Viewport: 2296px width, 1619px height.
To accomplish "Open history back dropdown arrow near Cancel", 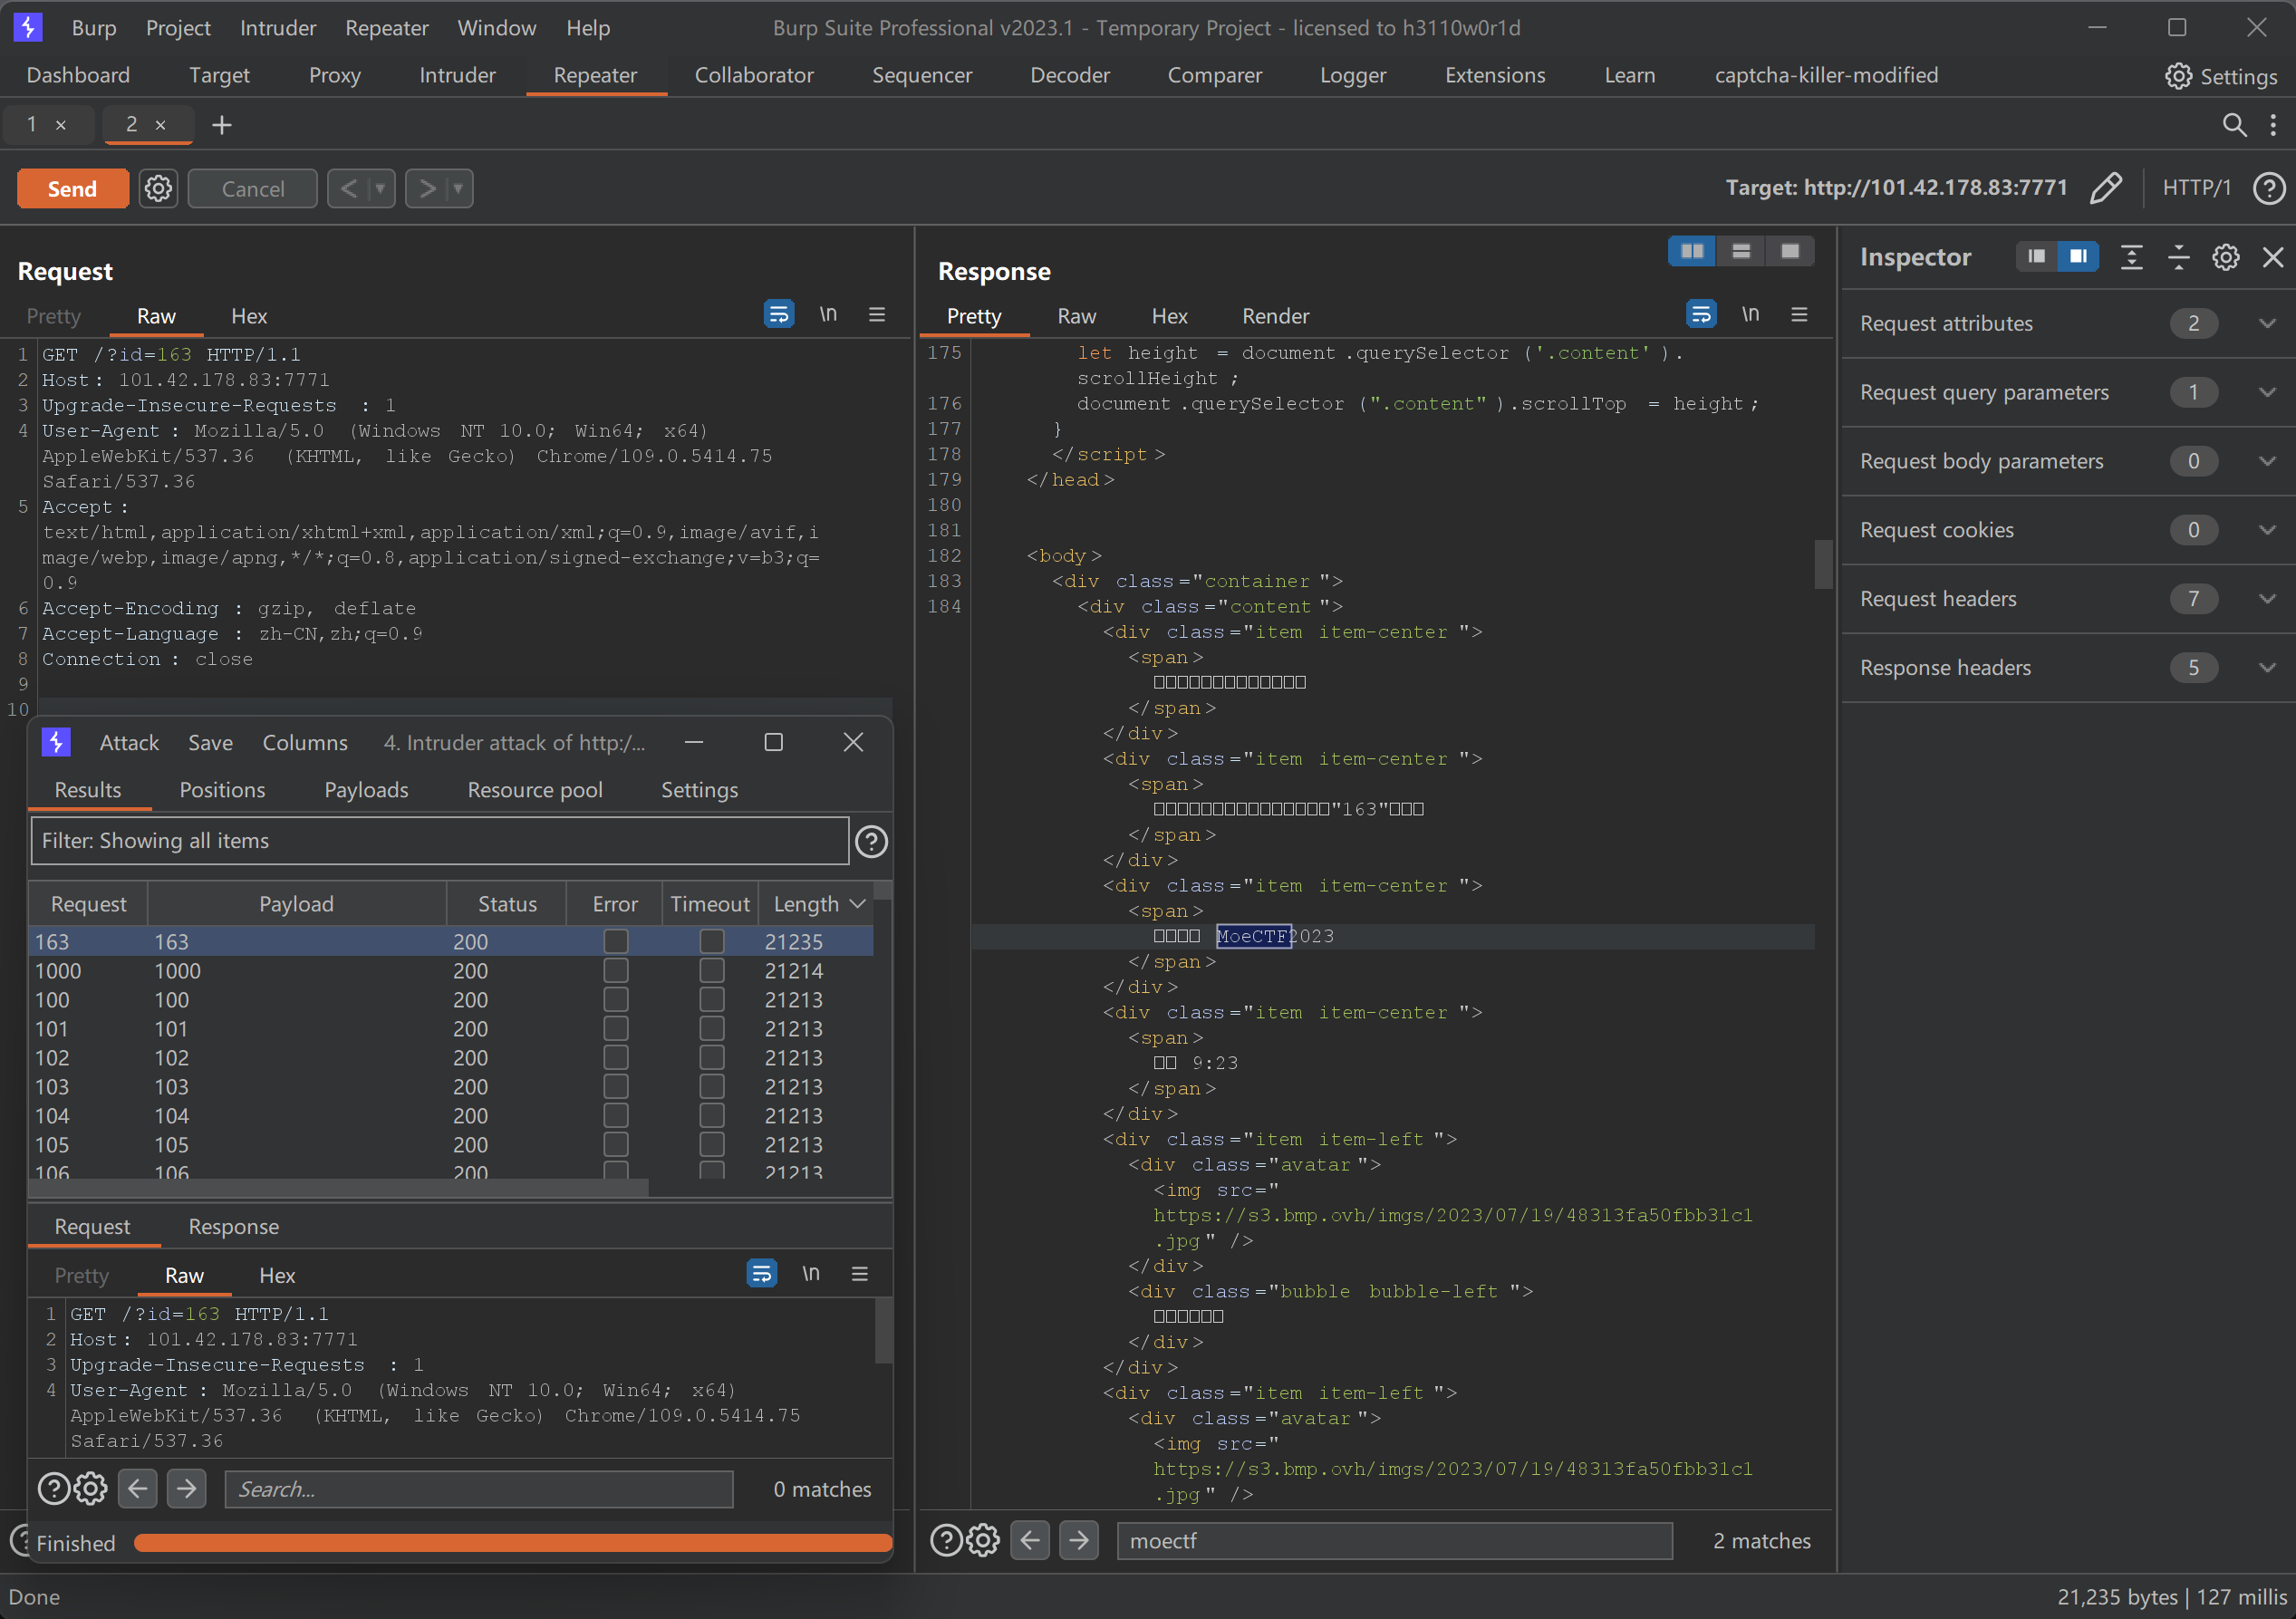I will [x=380, y=188].
